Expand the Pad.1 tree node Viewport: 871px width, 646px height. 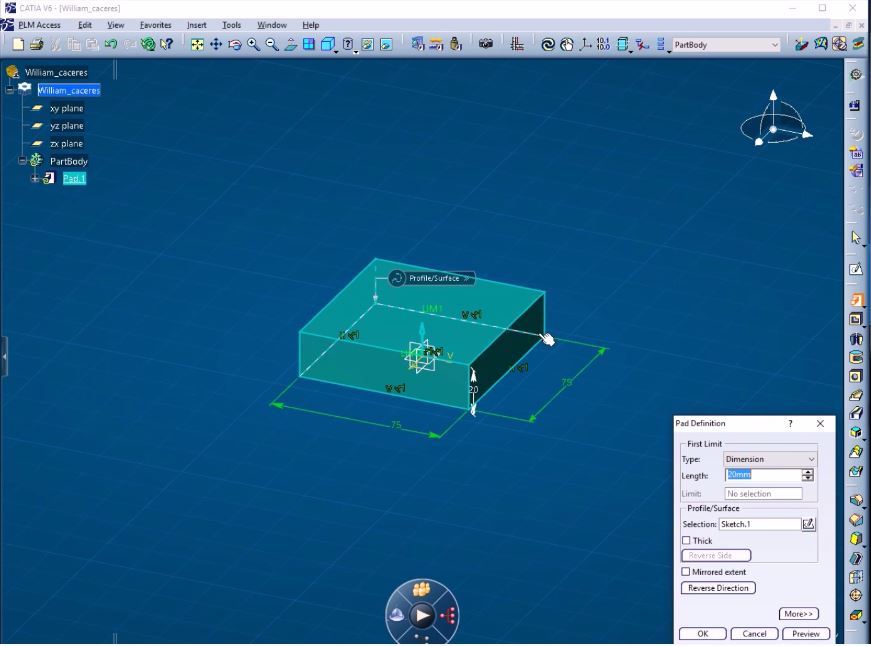35,179
